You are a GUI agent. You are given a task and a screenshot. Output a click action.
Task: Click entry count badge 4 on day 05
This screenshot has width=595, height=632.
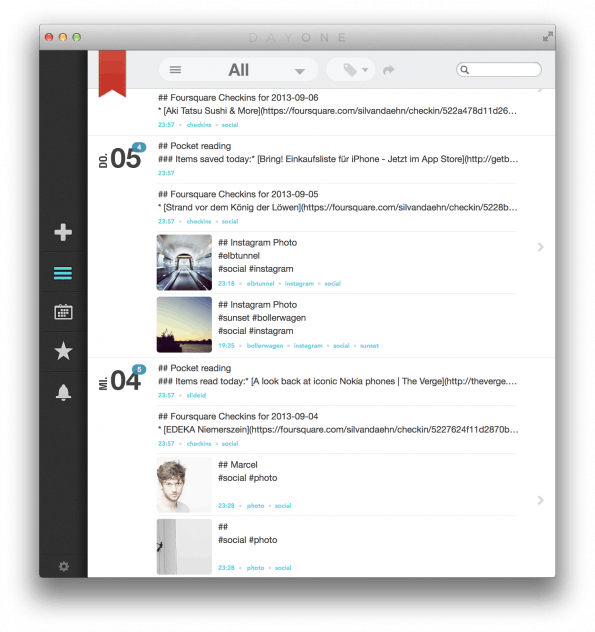tap(139, 147)
